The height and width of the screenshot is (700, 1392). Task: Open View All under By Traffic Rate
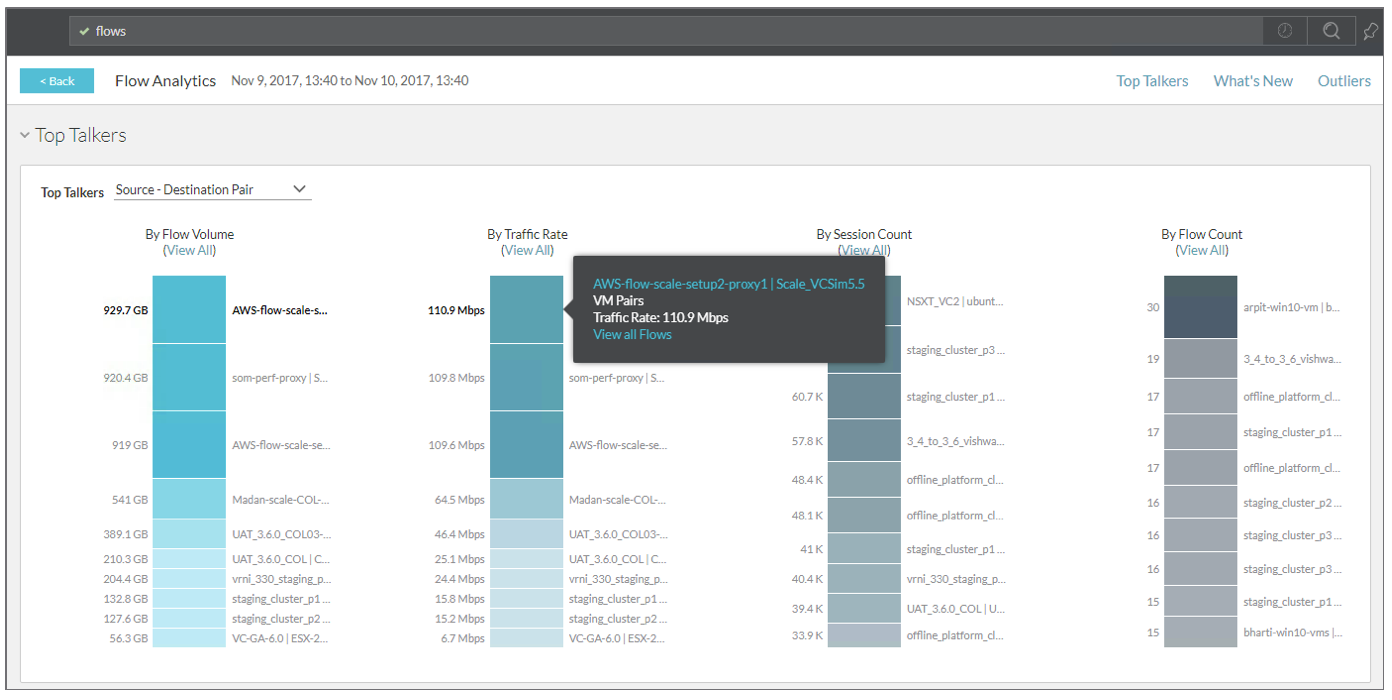[x=527, y=250]
